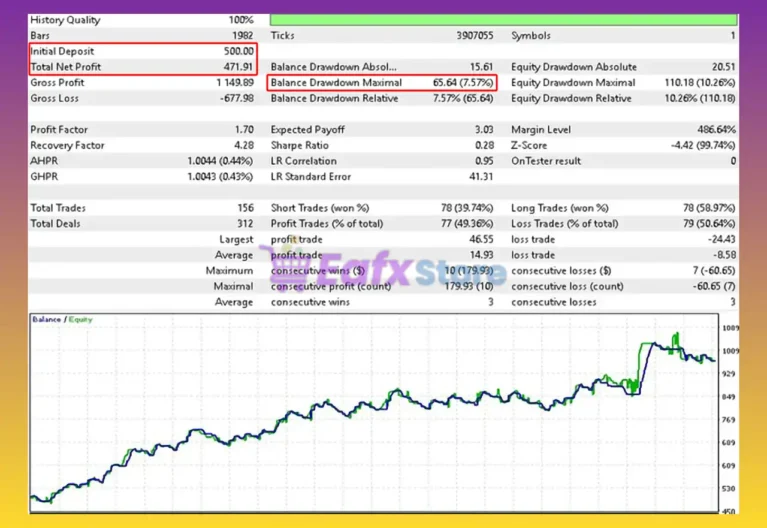Click the History Quality green progress bar

click(x=503, y=20)
